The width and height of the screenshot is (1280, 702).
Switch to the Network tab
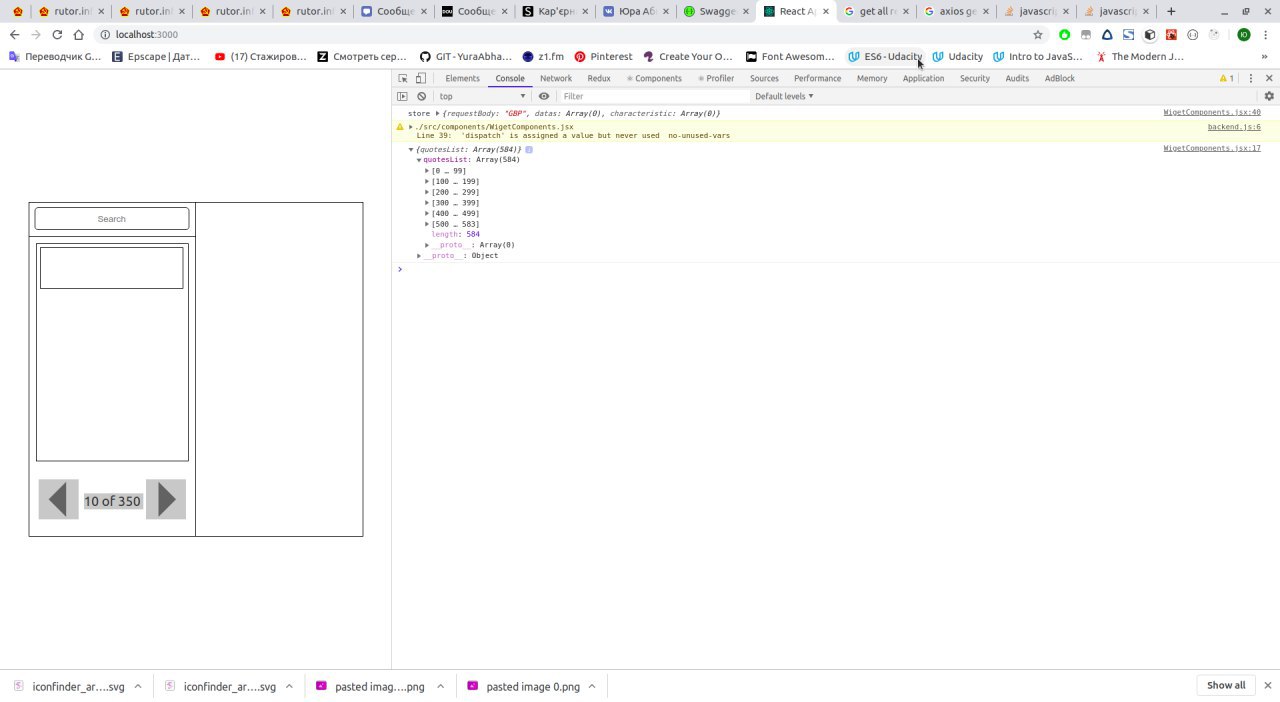point(556,78)
